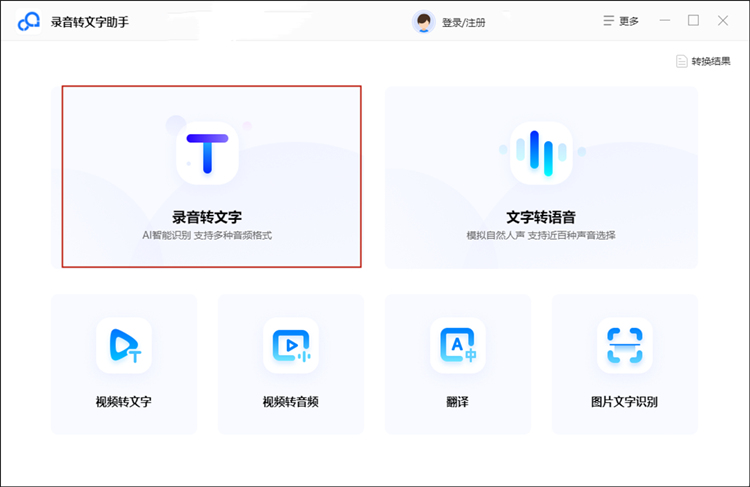Open the 图片文字识别 label

click(x=625, y=401)
